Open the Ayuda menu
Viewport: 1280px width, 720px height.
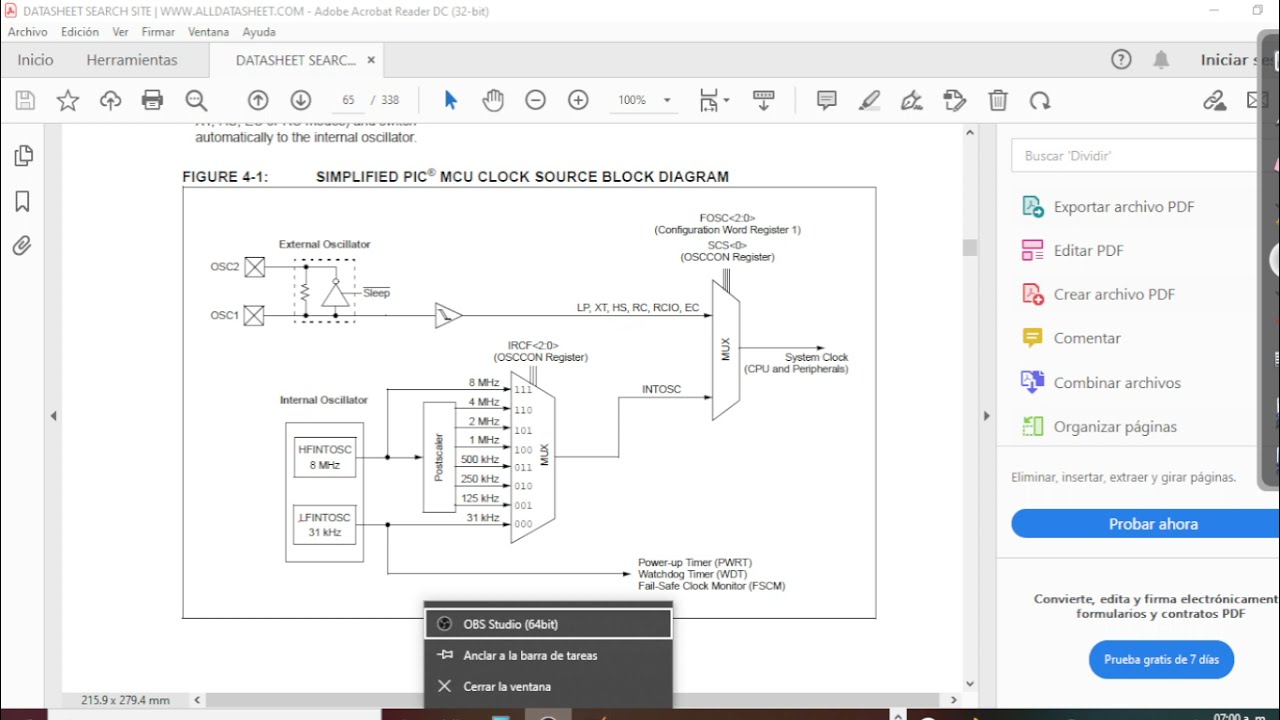(x=259, y=32)
